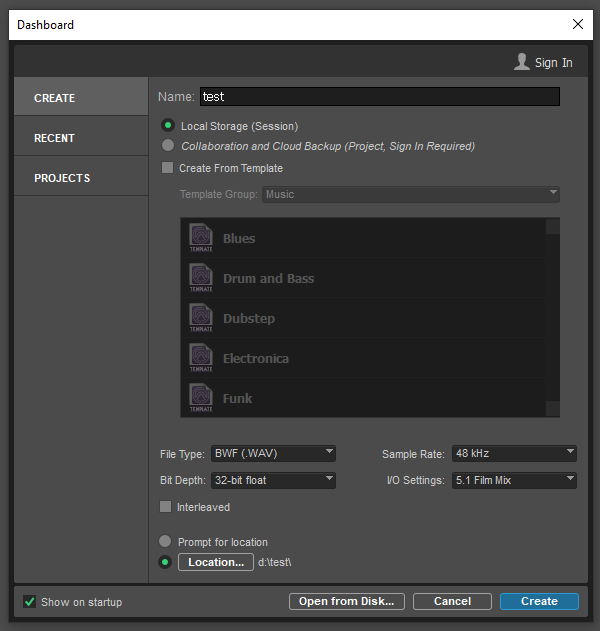This screenshot has height=631, width=600.
Task: Open the Template Group dropdown
Action: tap(410, 194)
